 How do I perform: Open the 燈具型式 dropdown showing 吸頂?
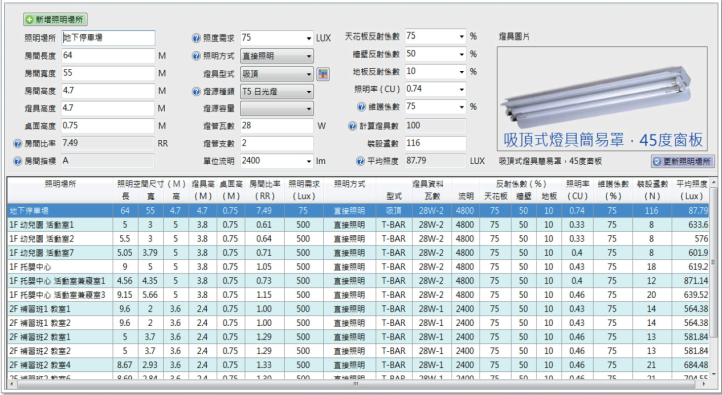[277, 74]
